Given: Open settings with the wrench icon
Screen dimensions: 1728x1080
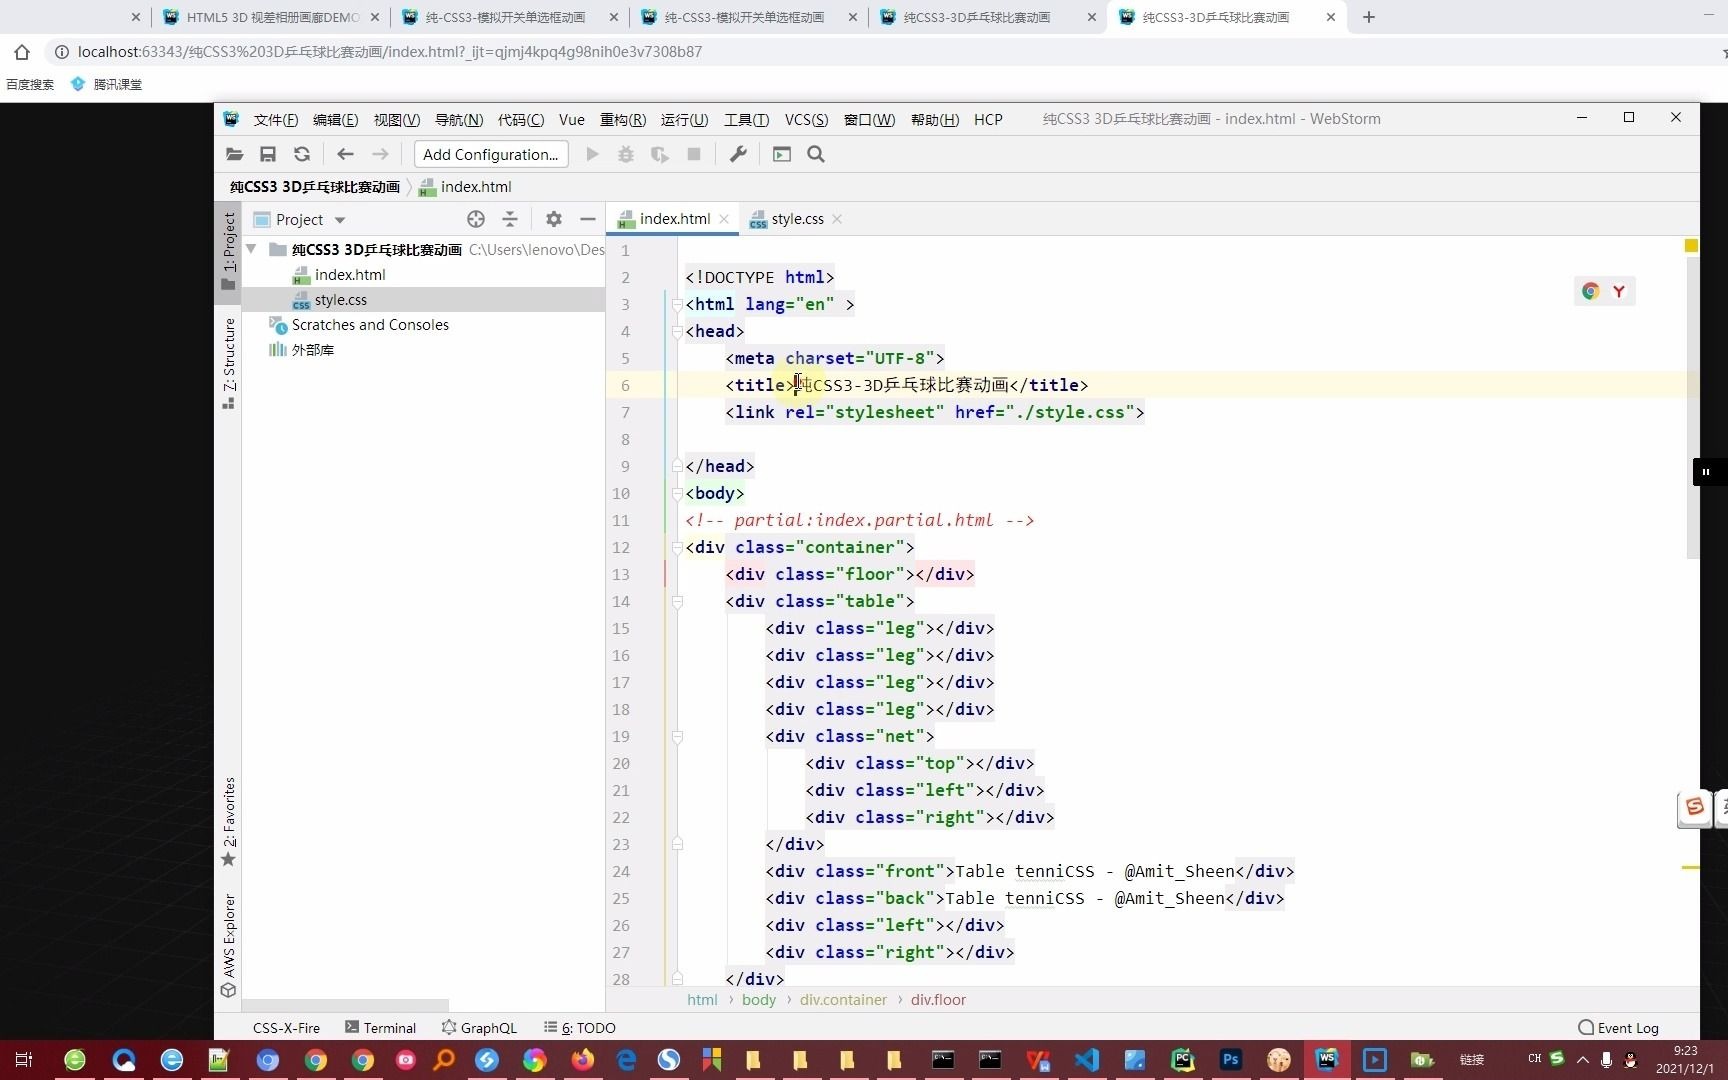Looking at the screenshot, I should 738,154.
